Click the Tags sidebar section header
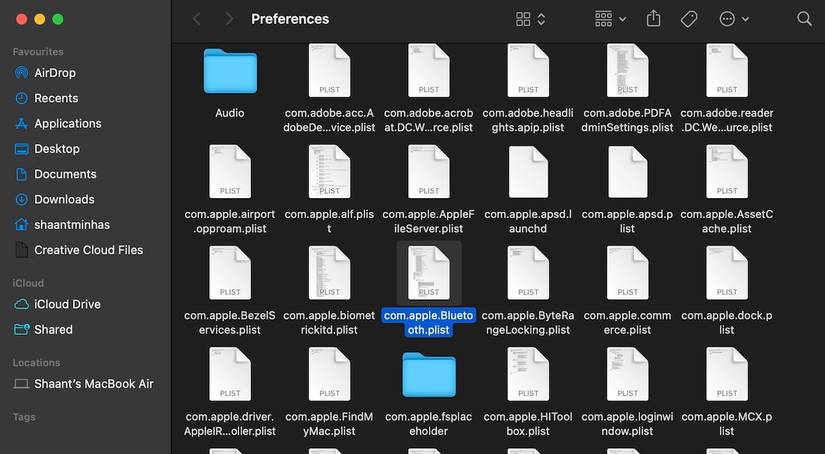This screenshot has height=454, width=825. point(24,417)
